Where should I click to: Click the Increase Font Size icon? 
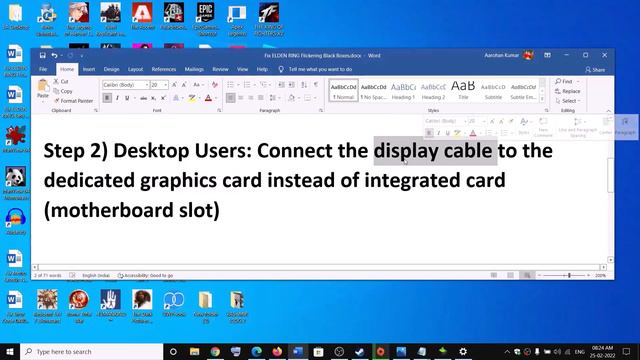(x=174, y=85)
